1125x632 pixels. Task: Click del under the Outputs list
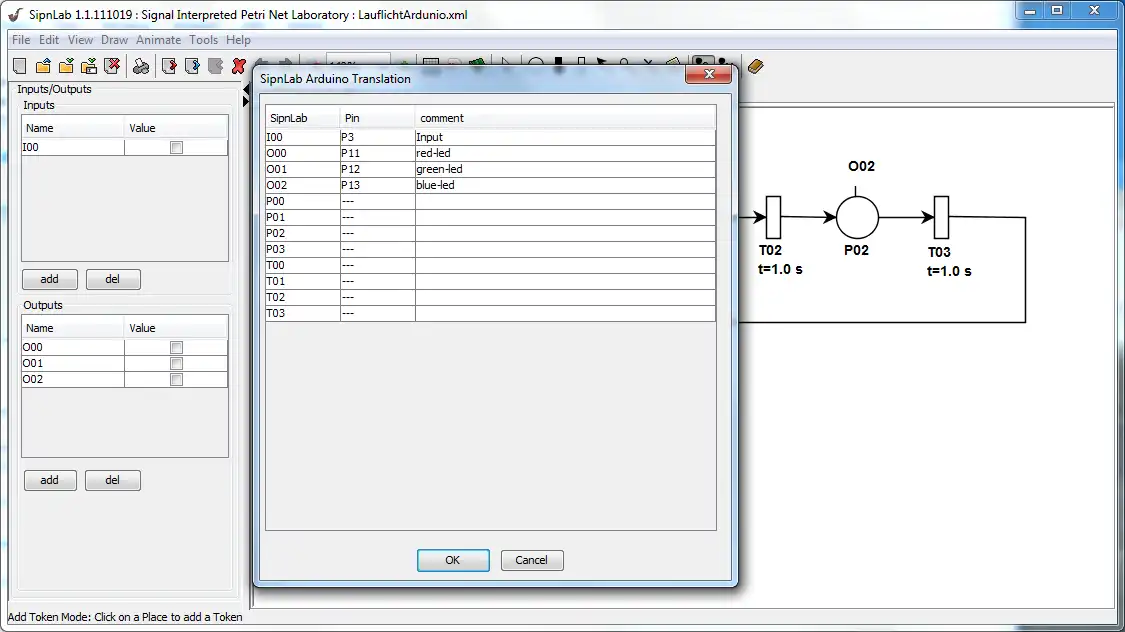tap(113, 480)
